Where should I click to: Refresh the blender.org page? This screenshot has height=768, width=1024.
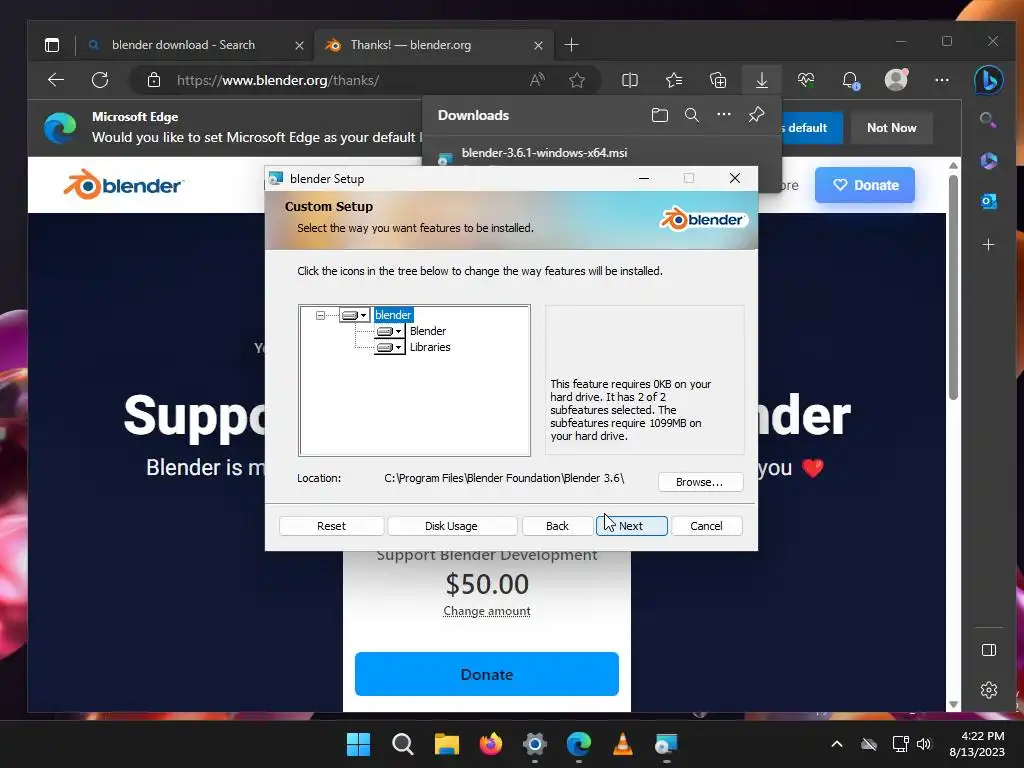point(100,80)
